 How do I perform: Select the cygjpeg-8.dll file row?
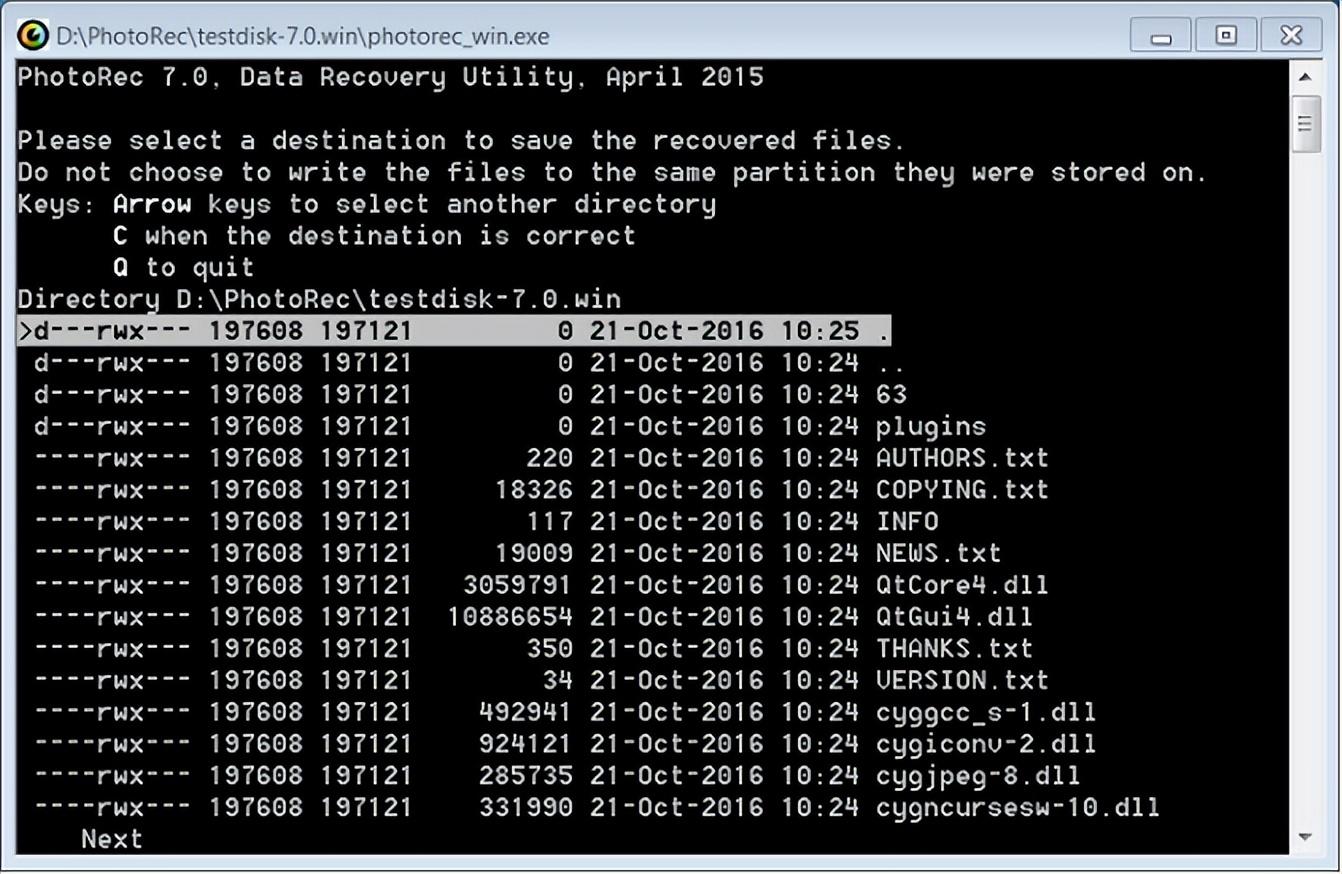(977, 776)
